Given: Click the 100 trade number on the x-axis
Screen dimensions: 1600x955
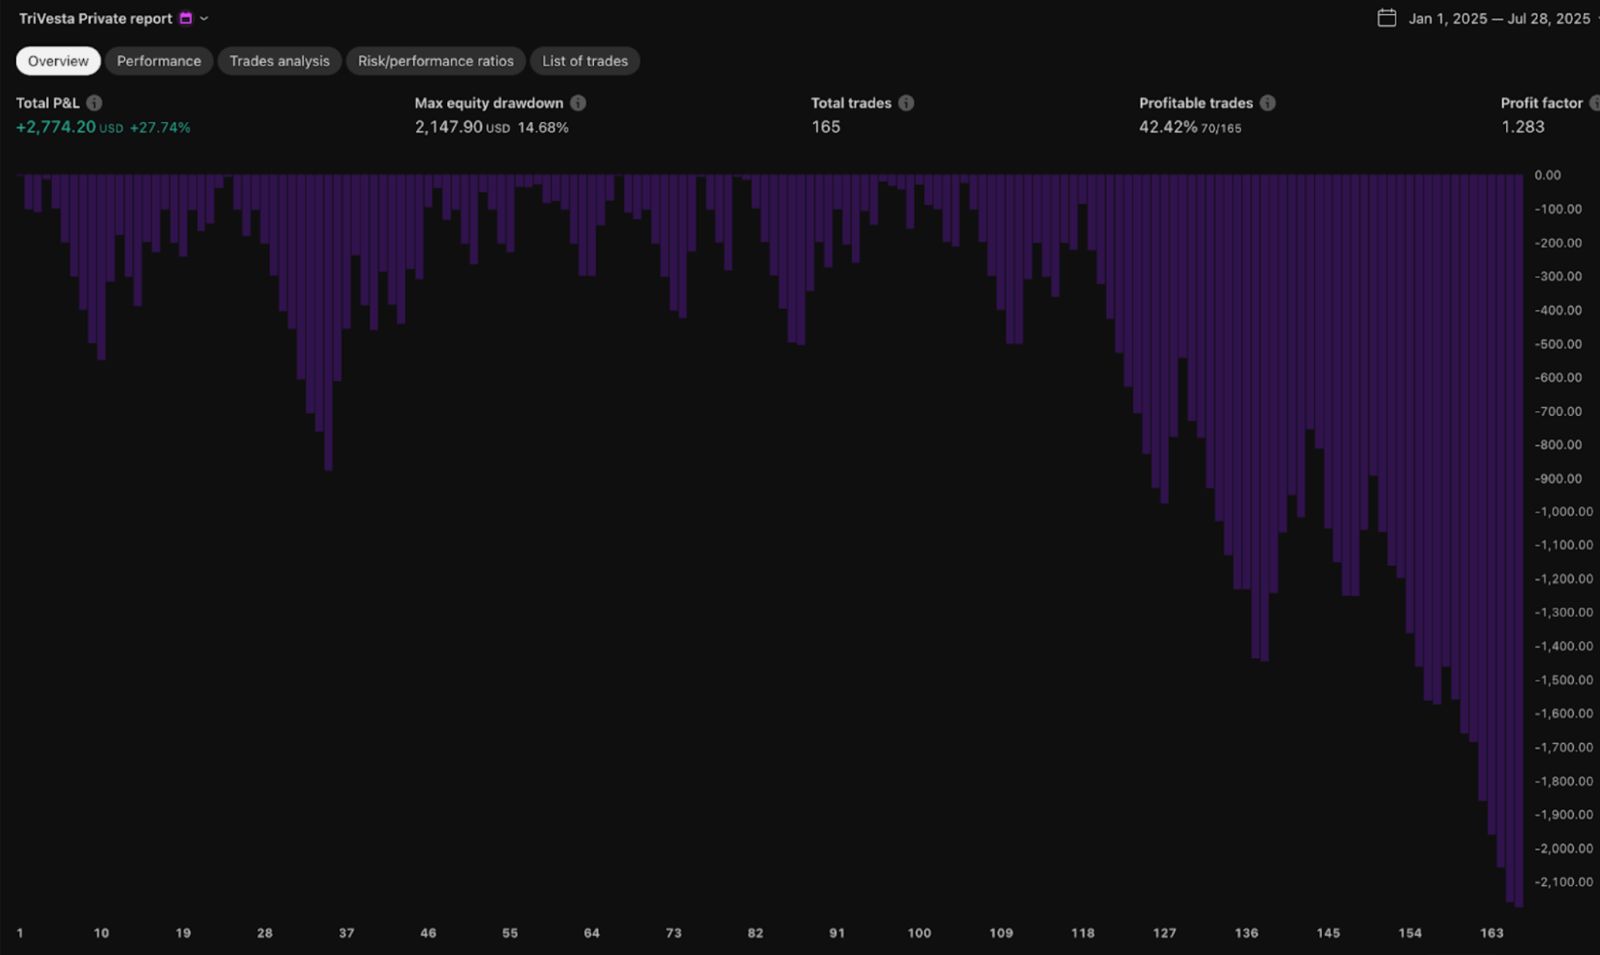Looking at the screenshot, I should coord(919,933).
